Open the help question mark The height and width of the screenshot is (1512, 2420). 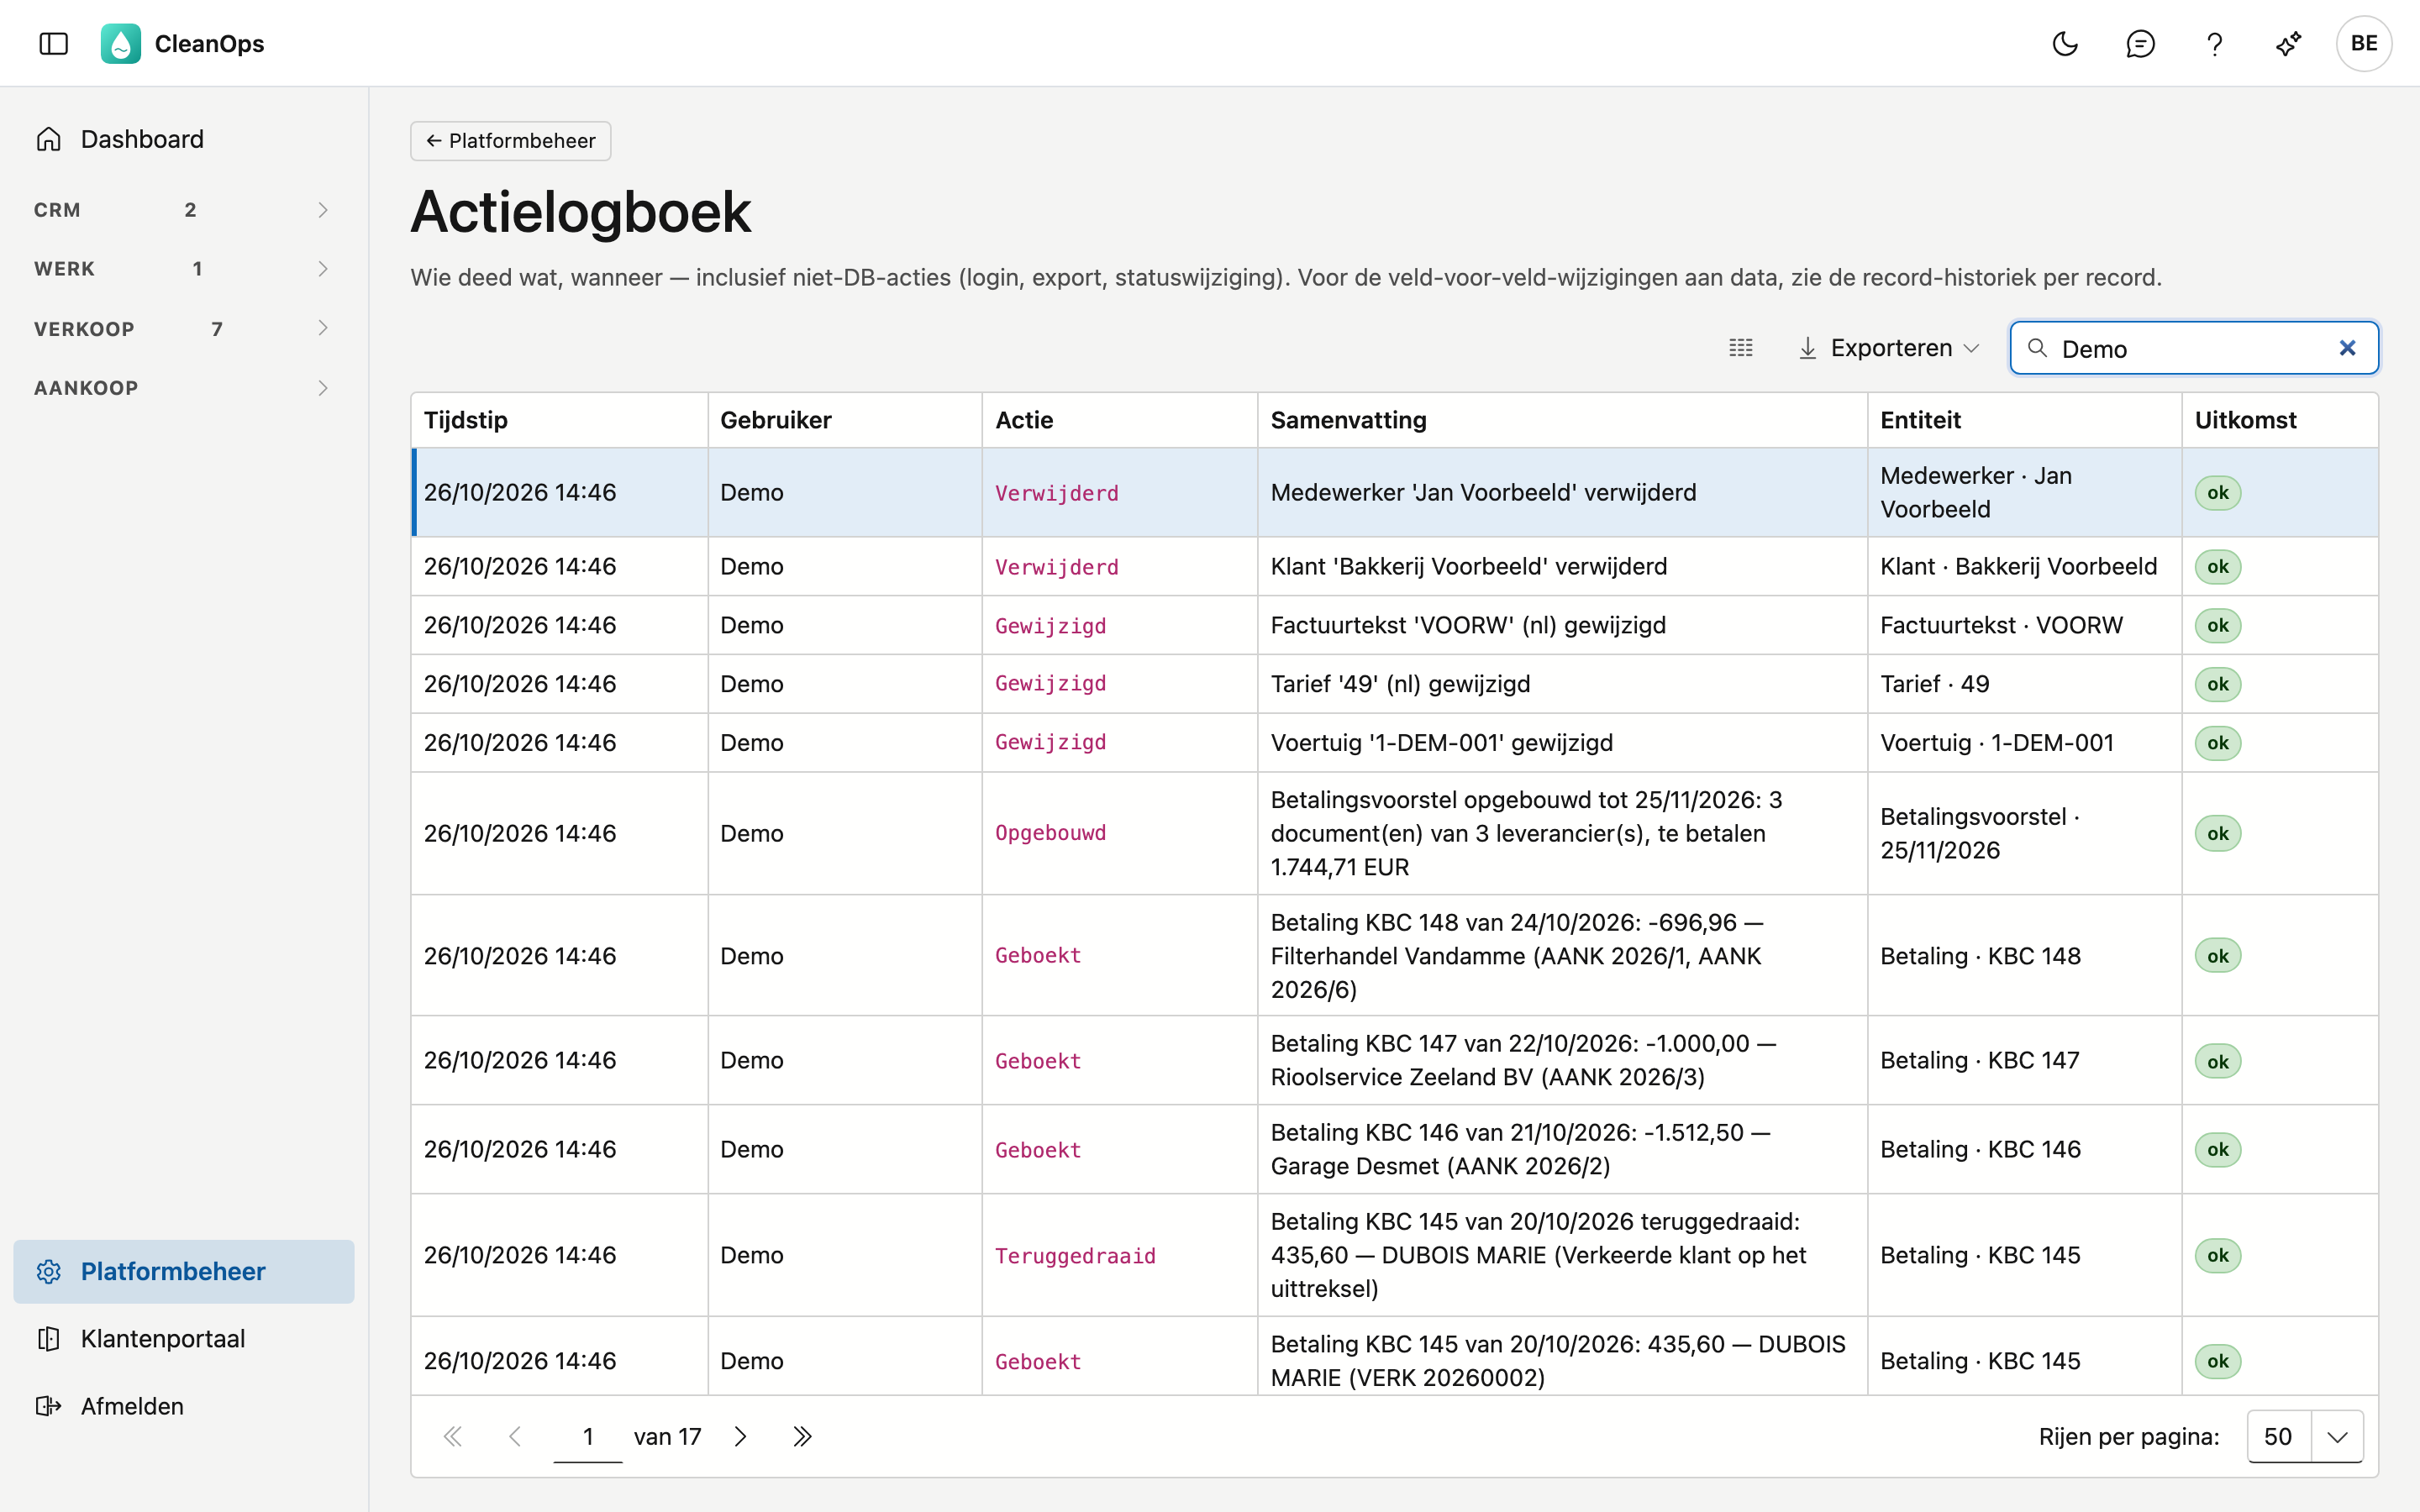coord(2214,43)
